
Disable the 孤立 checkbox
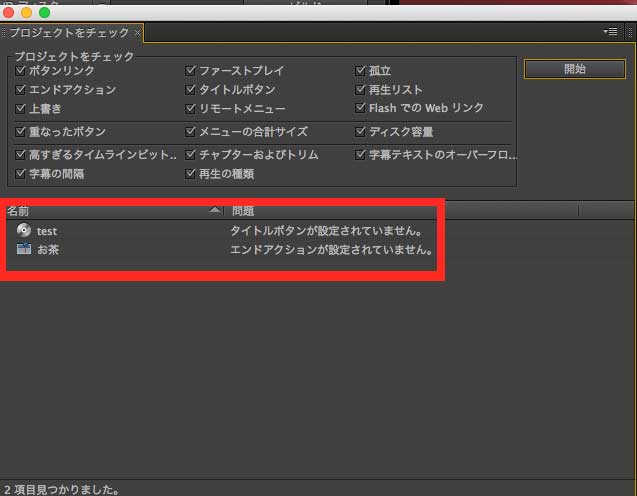tap(361, 71)
